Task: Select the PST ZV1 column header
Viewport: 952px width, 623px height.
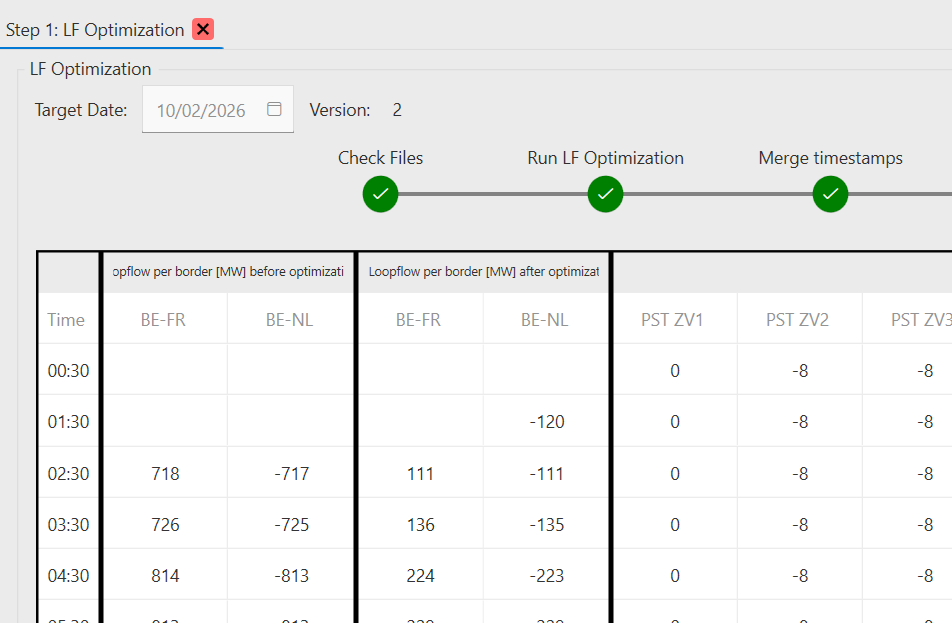Action: click(x=673, y=320)
